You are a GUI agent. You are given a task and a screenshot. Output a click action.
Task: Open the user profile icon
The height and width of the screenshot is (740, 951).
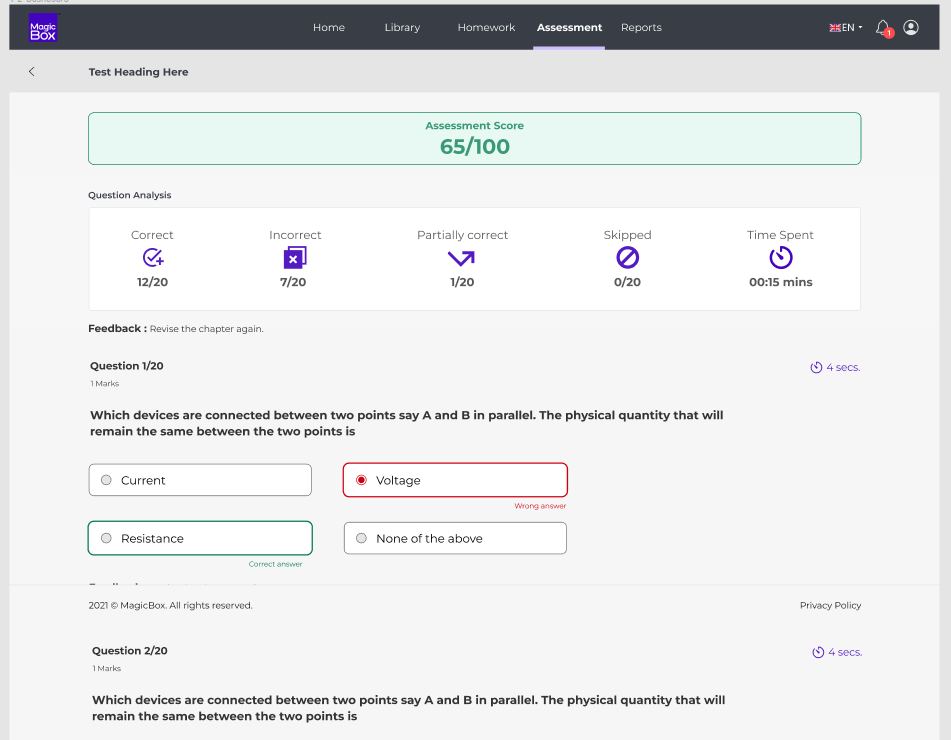coord(910,27)
